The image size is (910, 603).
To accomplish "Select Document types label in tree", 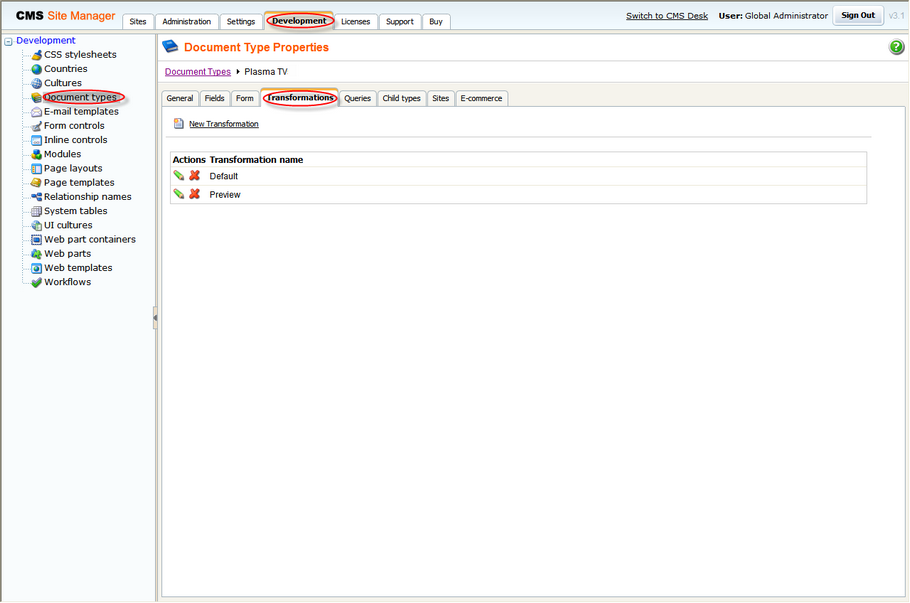I will [80, 98].
